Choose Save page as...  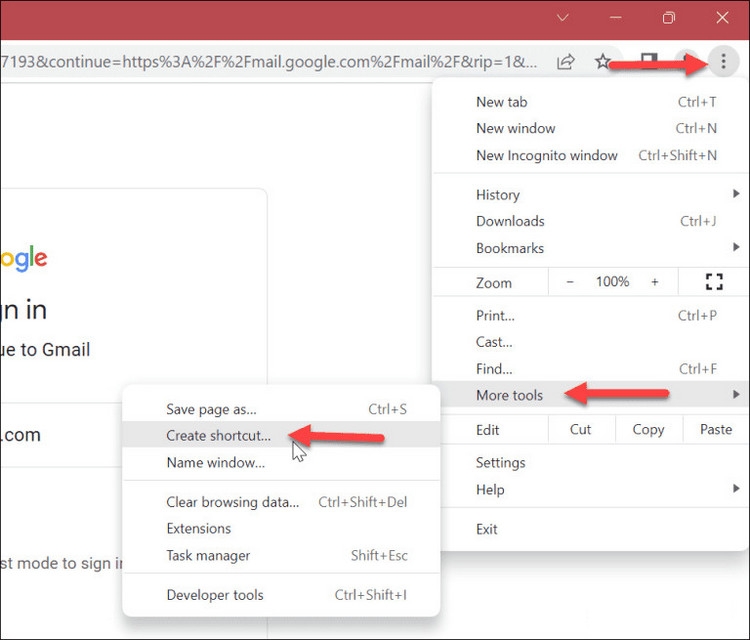[x=281, y=409]
